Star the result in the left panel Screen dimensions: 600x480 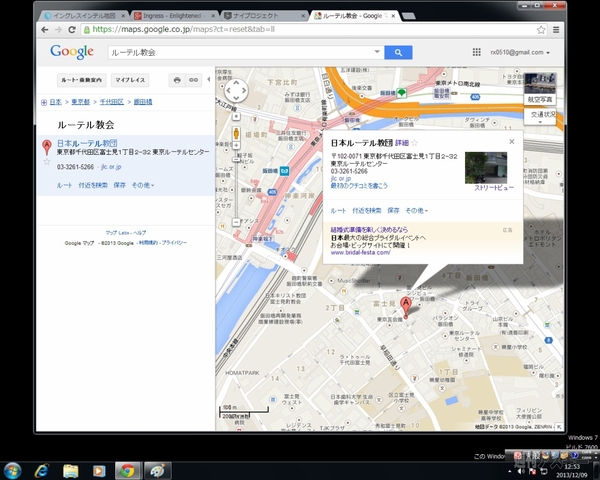click(x=47, y=162)
